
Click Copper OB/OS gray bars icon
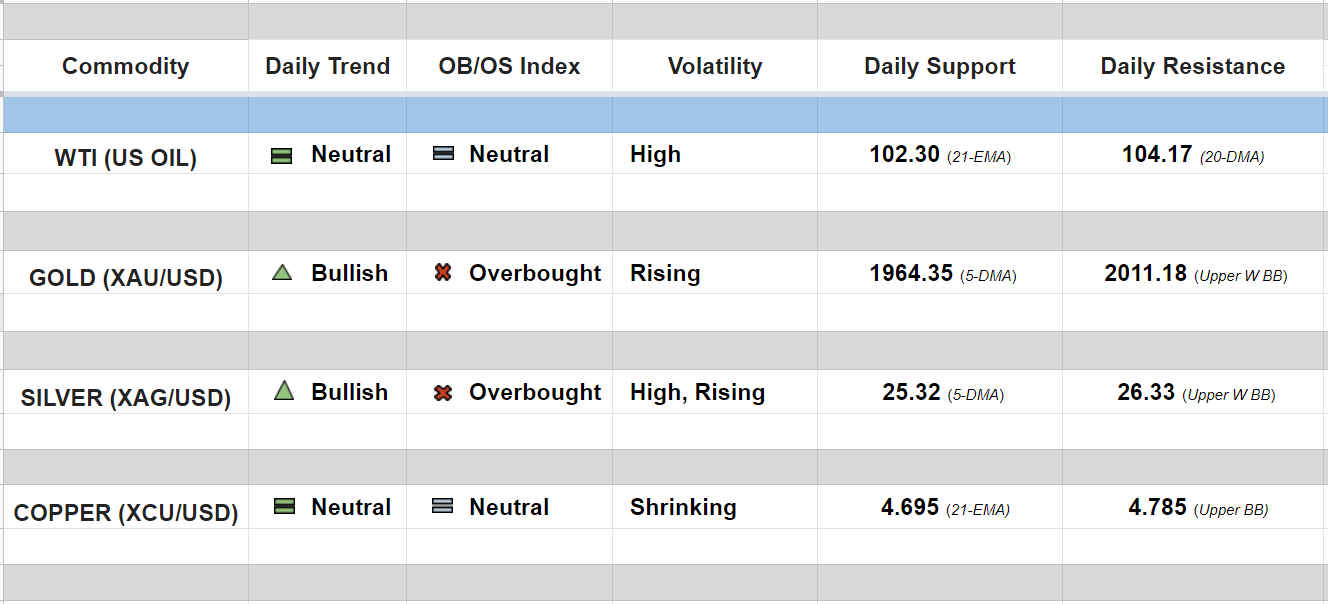coord(442,507)
